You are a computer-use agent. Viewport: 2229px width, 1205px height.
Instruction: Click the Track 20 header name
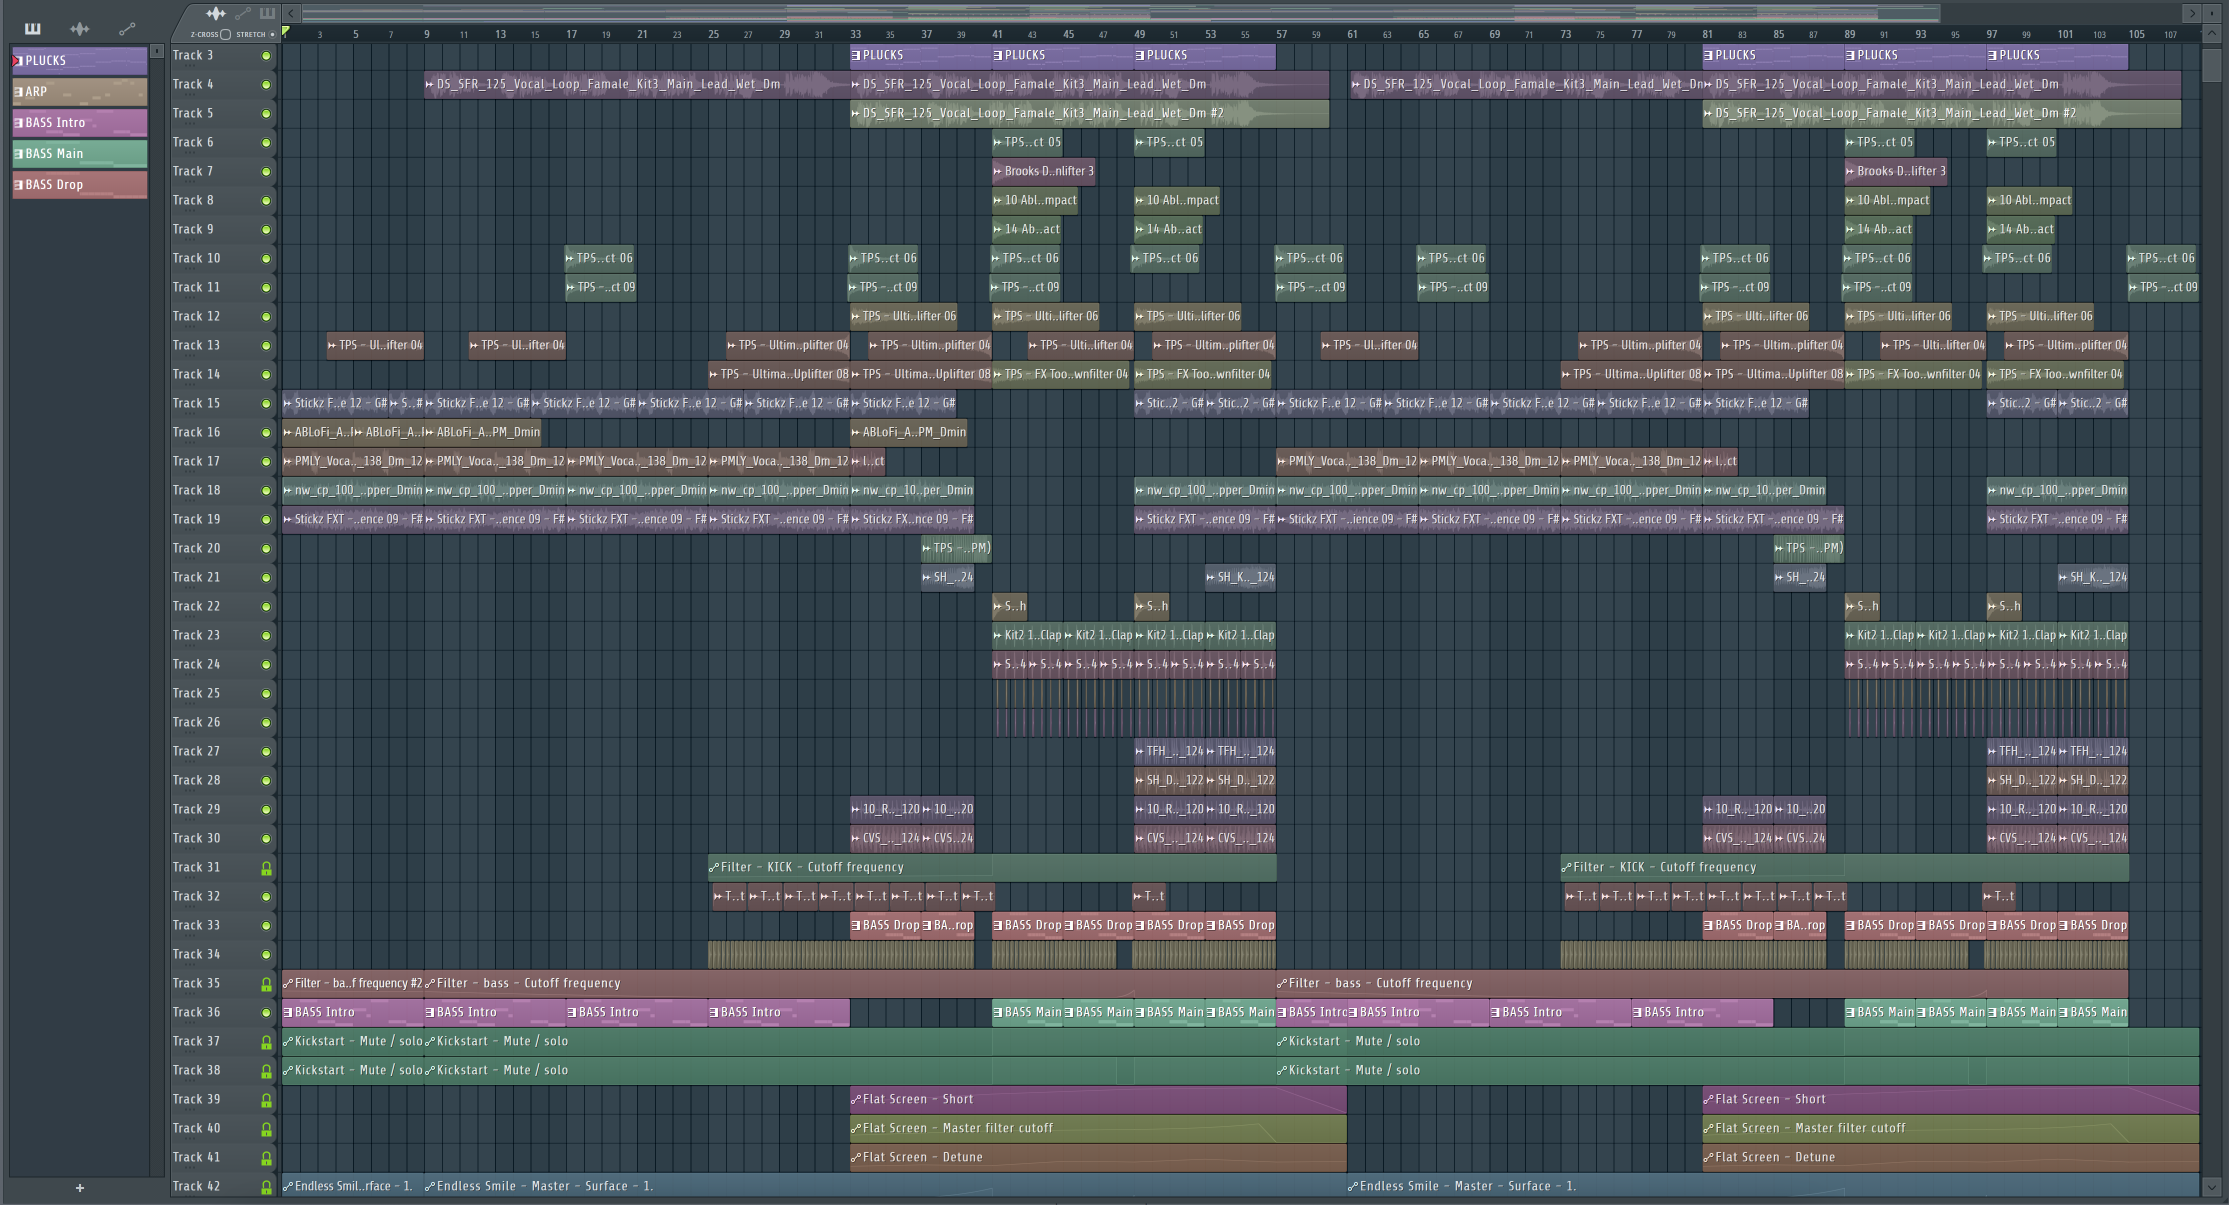tap(196, 548)
